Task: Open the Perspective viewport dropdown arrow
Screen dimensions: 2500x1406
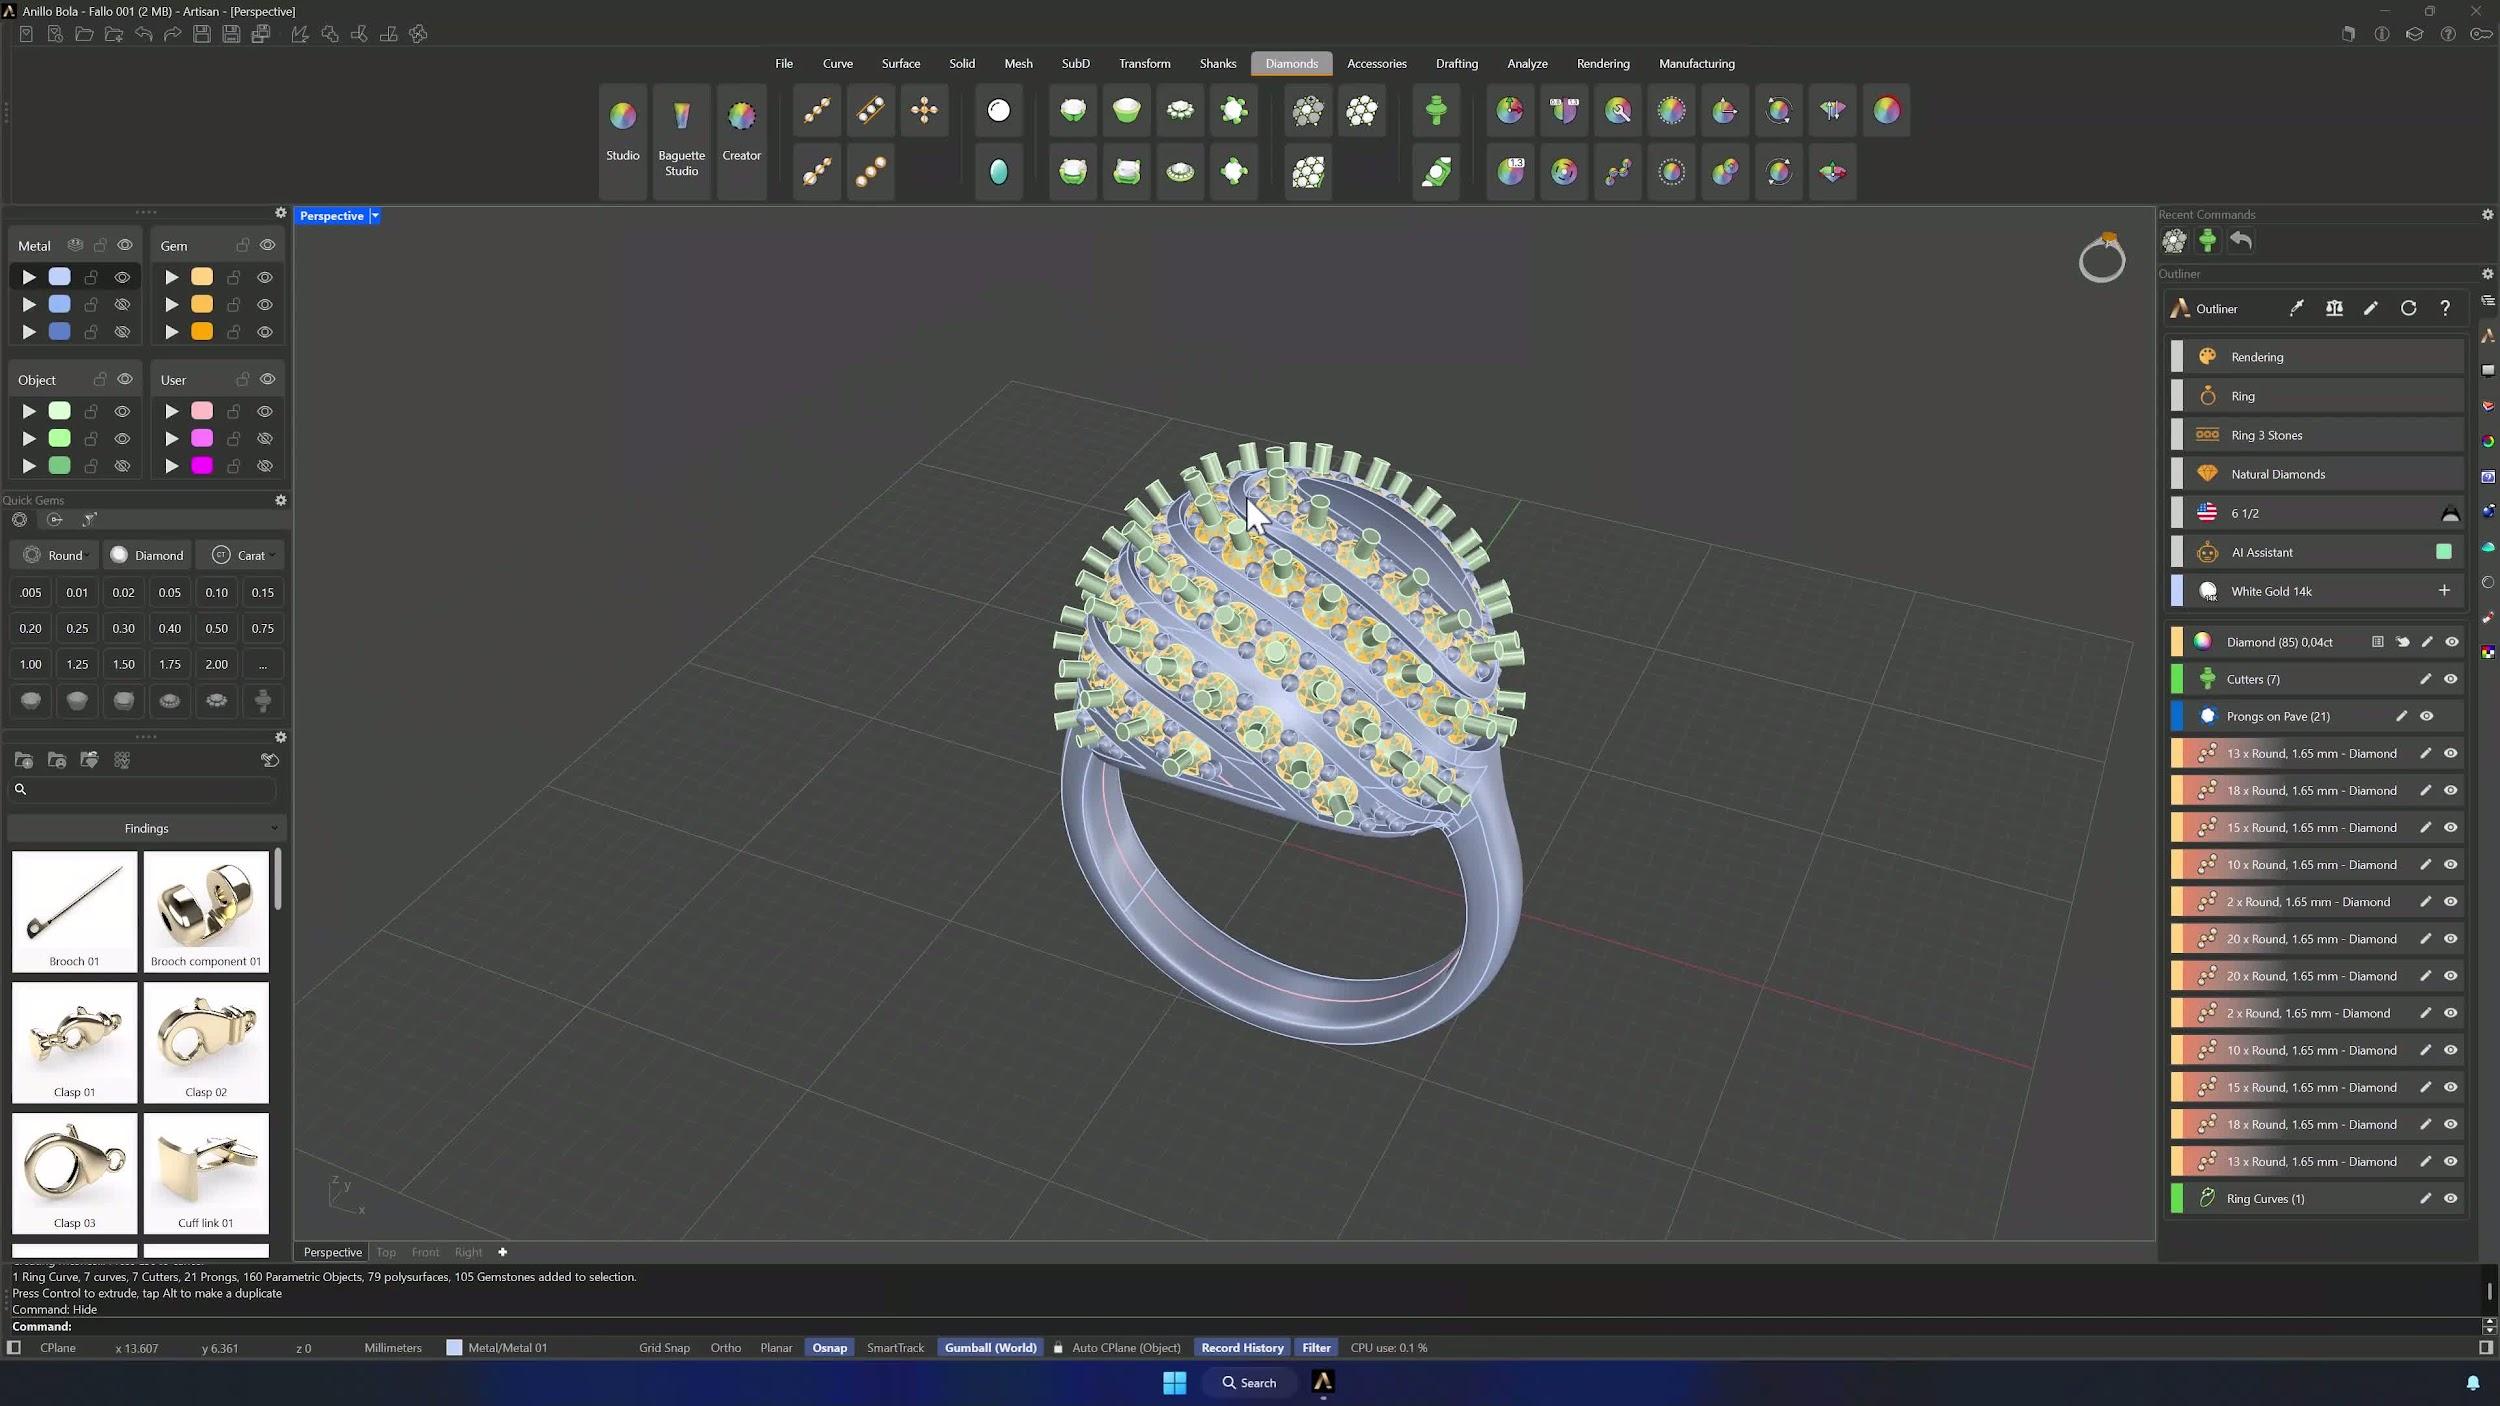Action: 375,216
